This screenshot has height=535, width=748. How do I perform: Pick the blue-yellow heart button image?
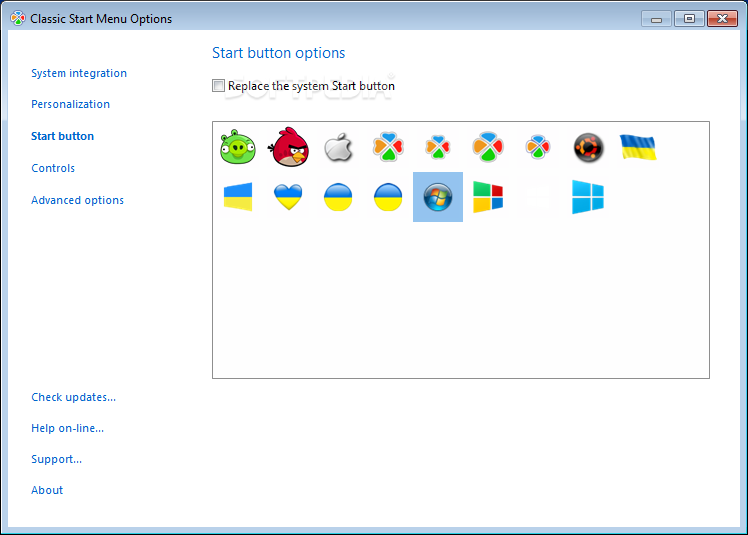point(288,197)
